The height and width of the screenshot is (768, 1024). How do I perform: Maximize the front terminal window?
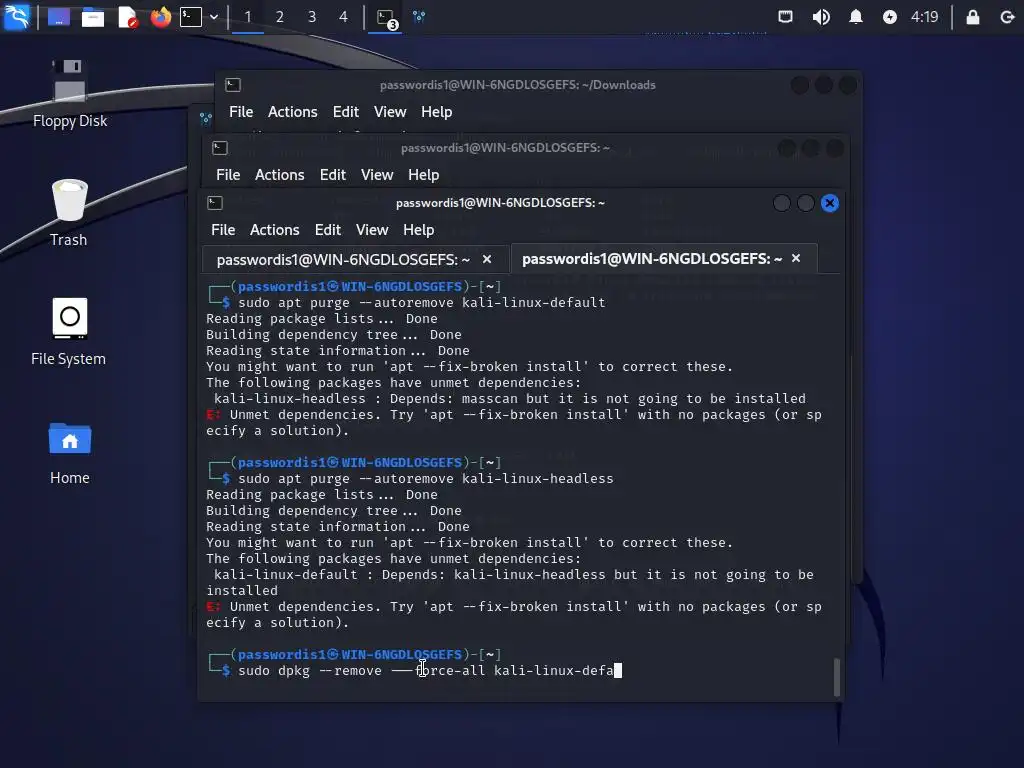(x=805, y=203)
